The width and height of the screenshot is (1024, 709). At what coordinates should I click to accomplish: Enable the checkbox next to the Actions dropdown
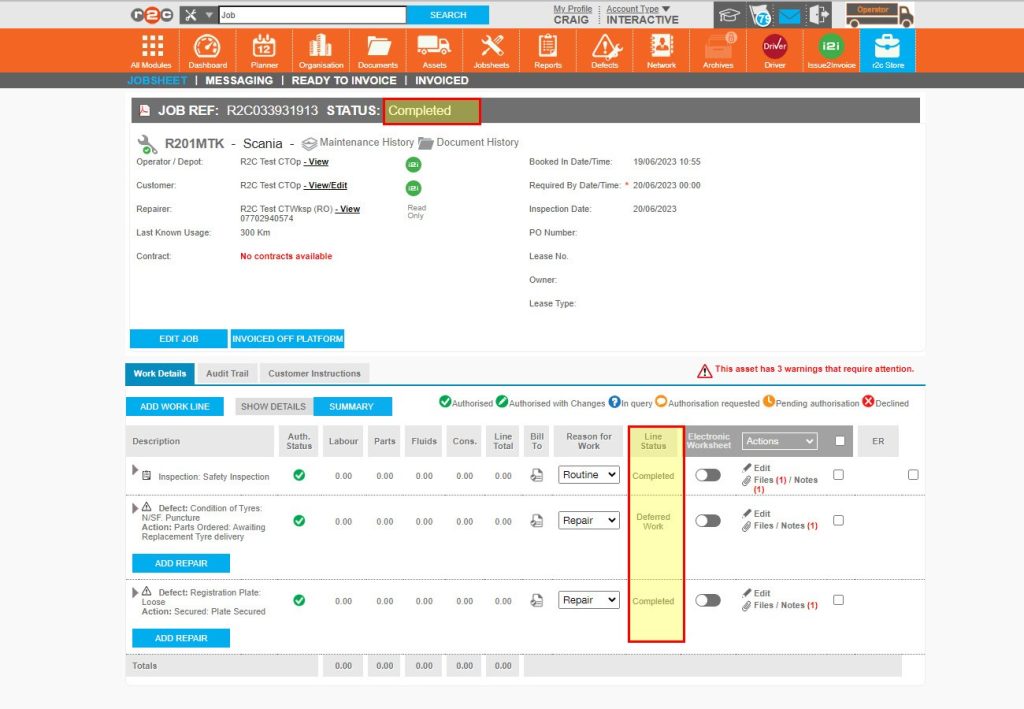click(x=840, y=441)
